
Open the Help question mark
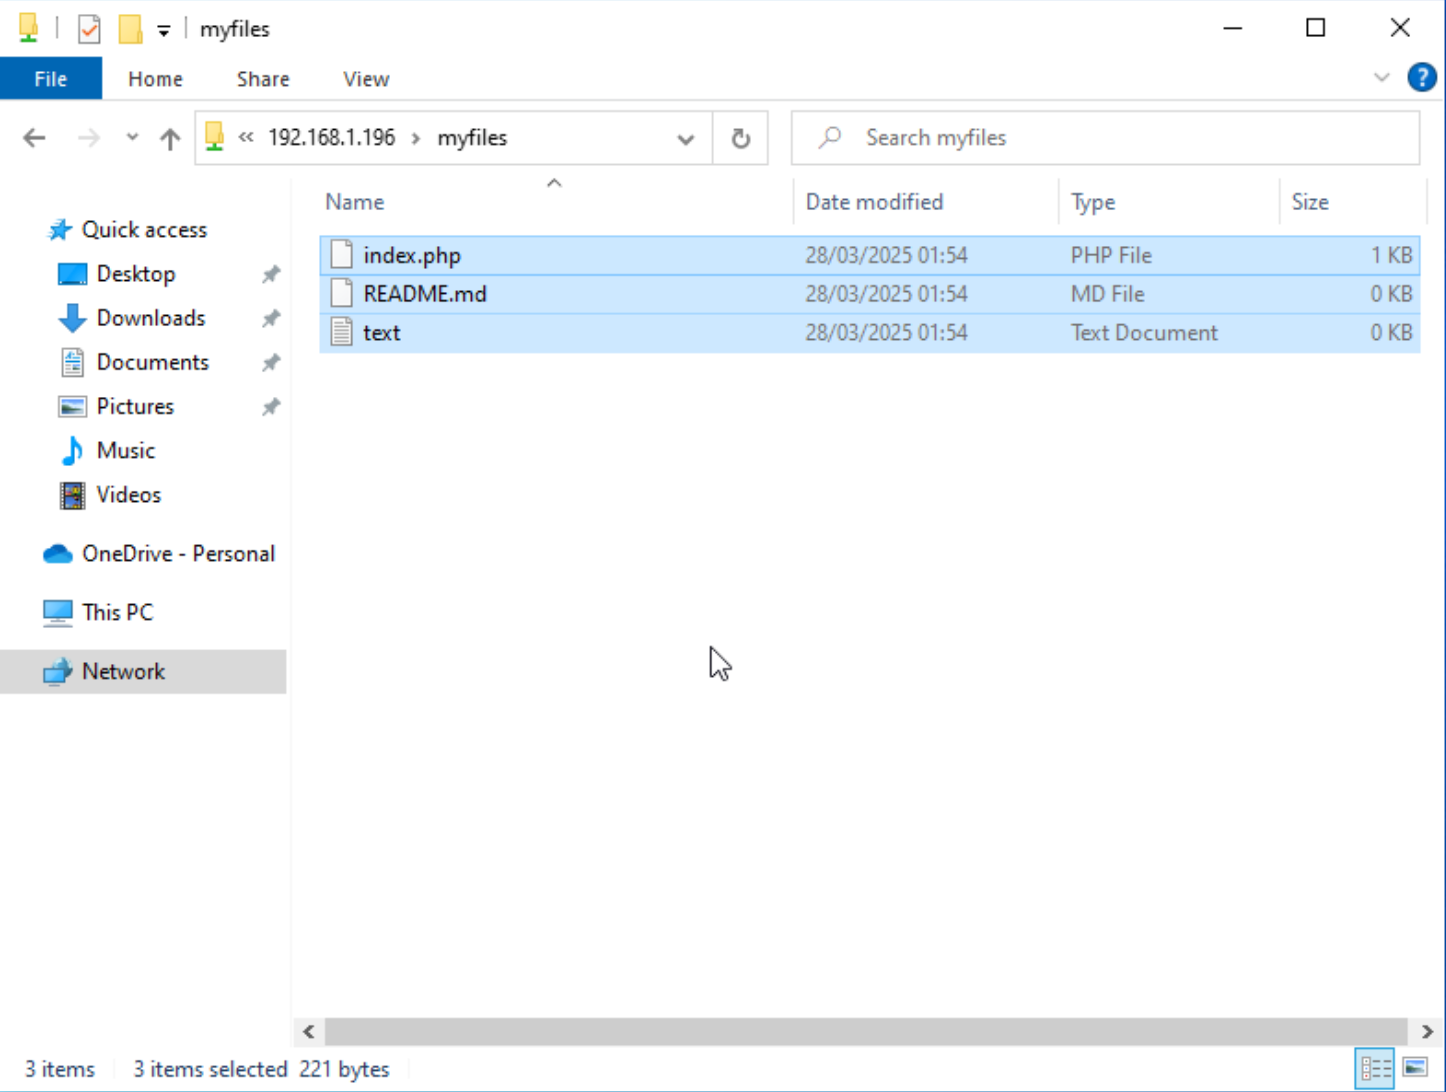click(1421, 77)
